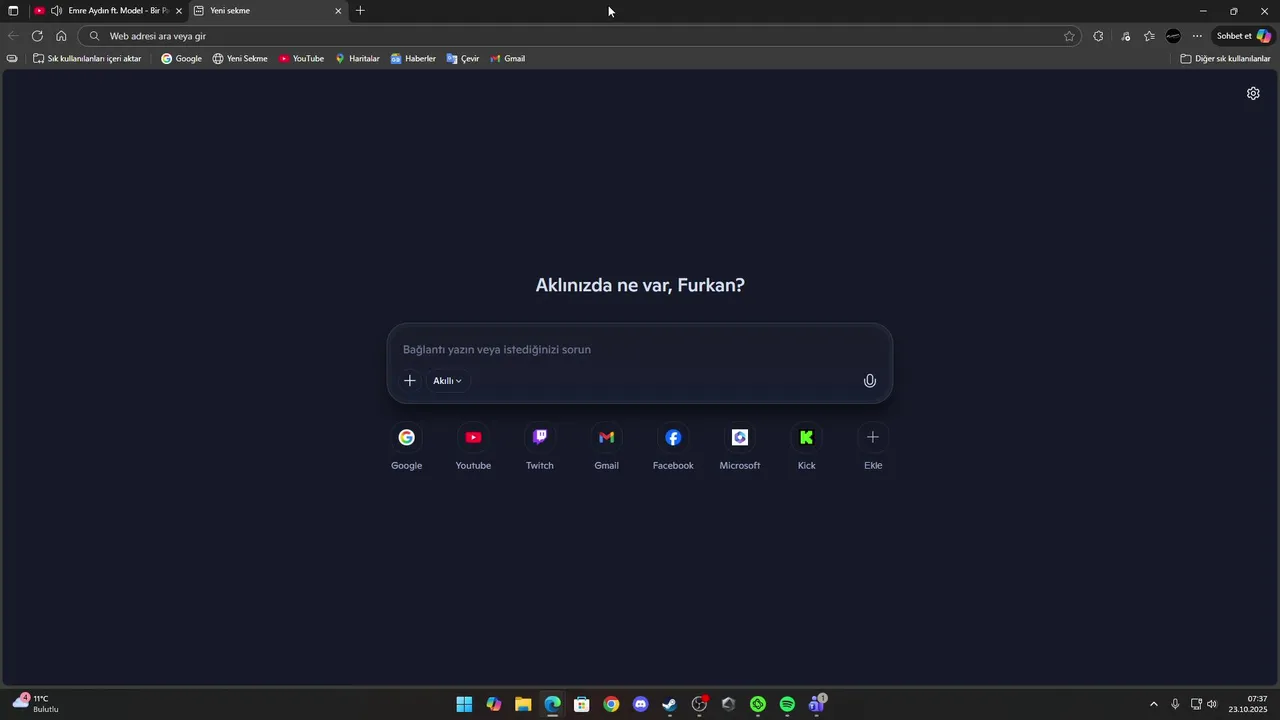Open the favorites list icon
This screenshot has width=1280, height=720.
click(1149, 36)
